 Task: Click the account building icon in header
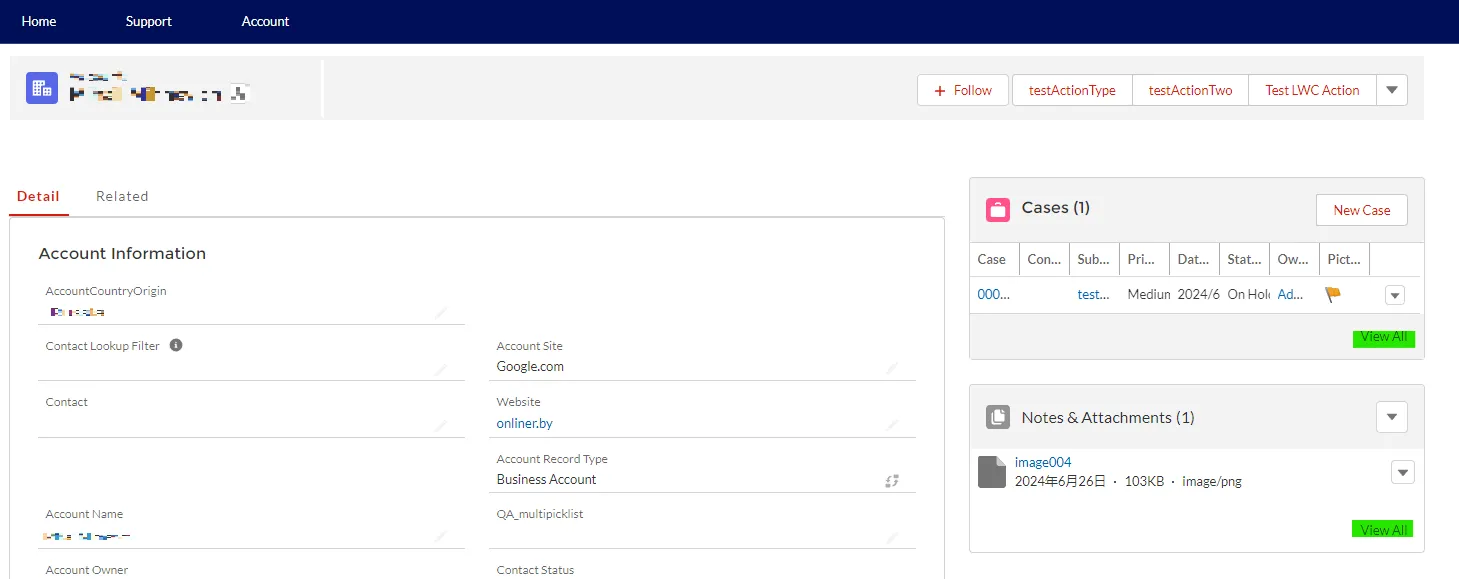tap(41, 88)
